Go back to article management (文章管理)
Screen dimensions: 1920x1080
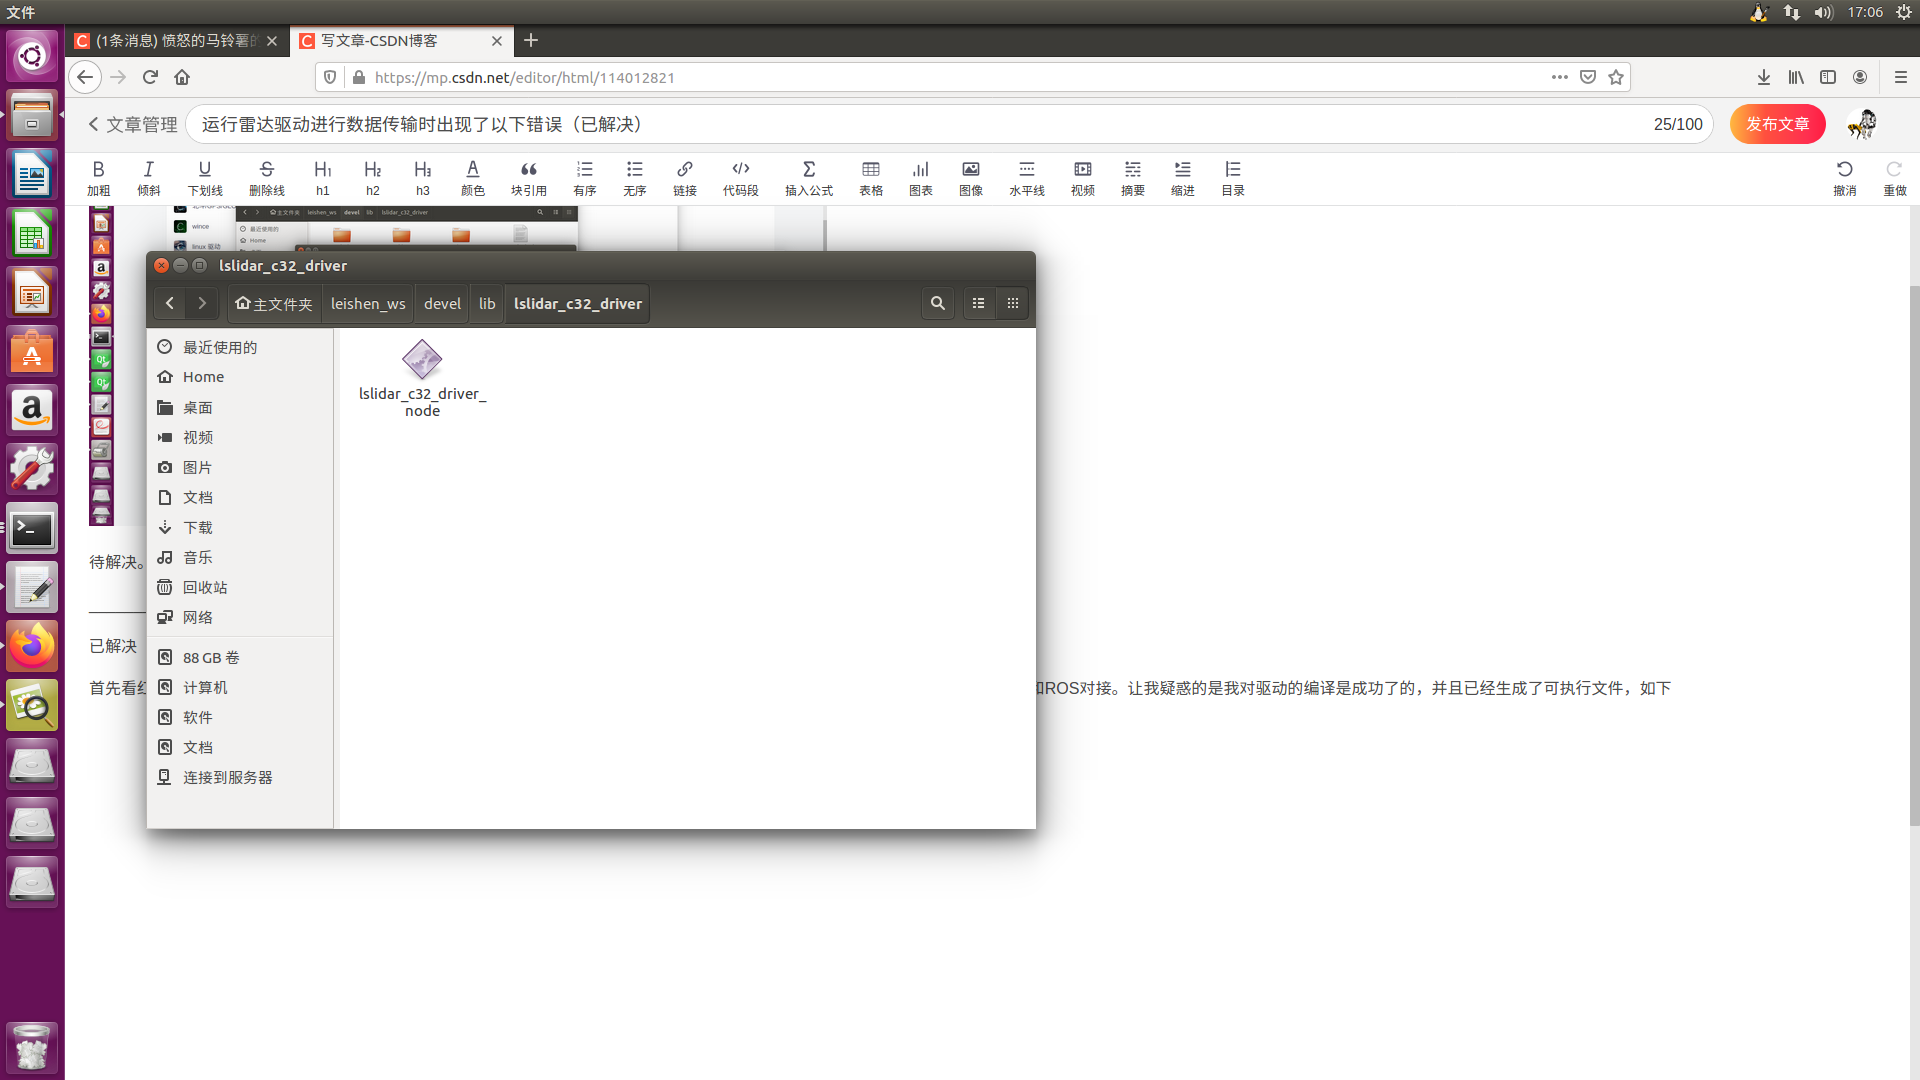click(132, 124)
